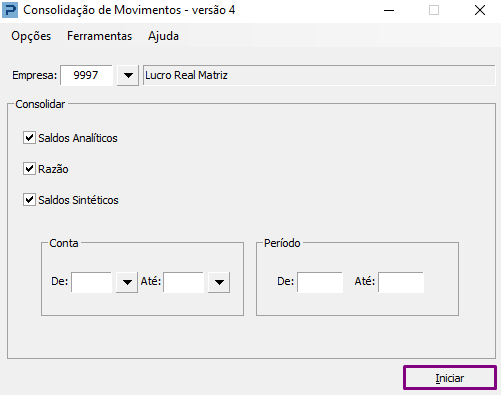501x395 pixels.
Task: Click the Período Até date field
Action: 401,282
